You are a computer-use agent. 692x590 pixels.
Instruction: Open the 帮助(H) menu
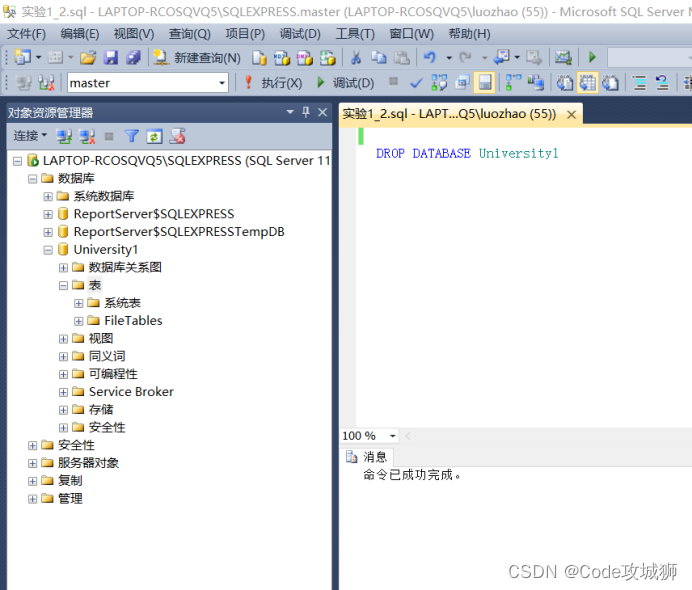click(x=470, y=34)
